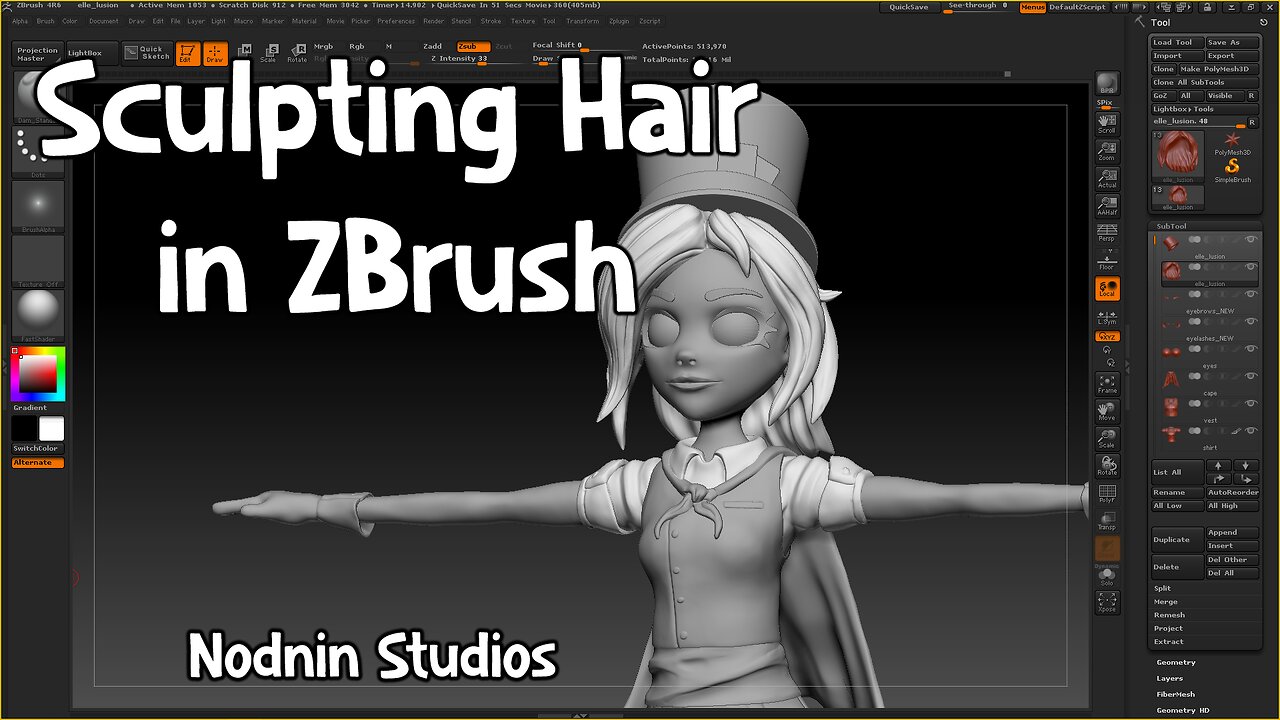This screenshot has height=720, width=1280.
Task: Enable Zadd mode
Action: [433, 46]
